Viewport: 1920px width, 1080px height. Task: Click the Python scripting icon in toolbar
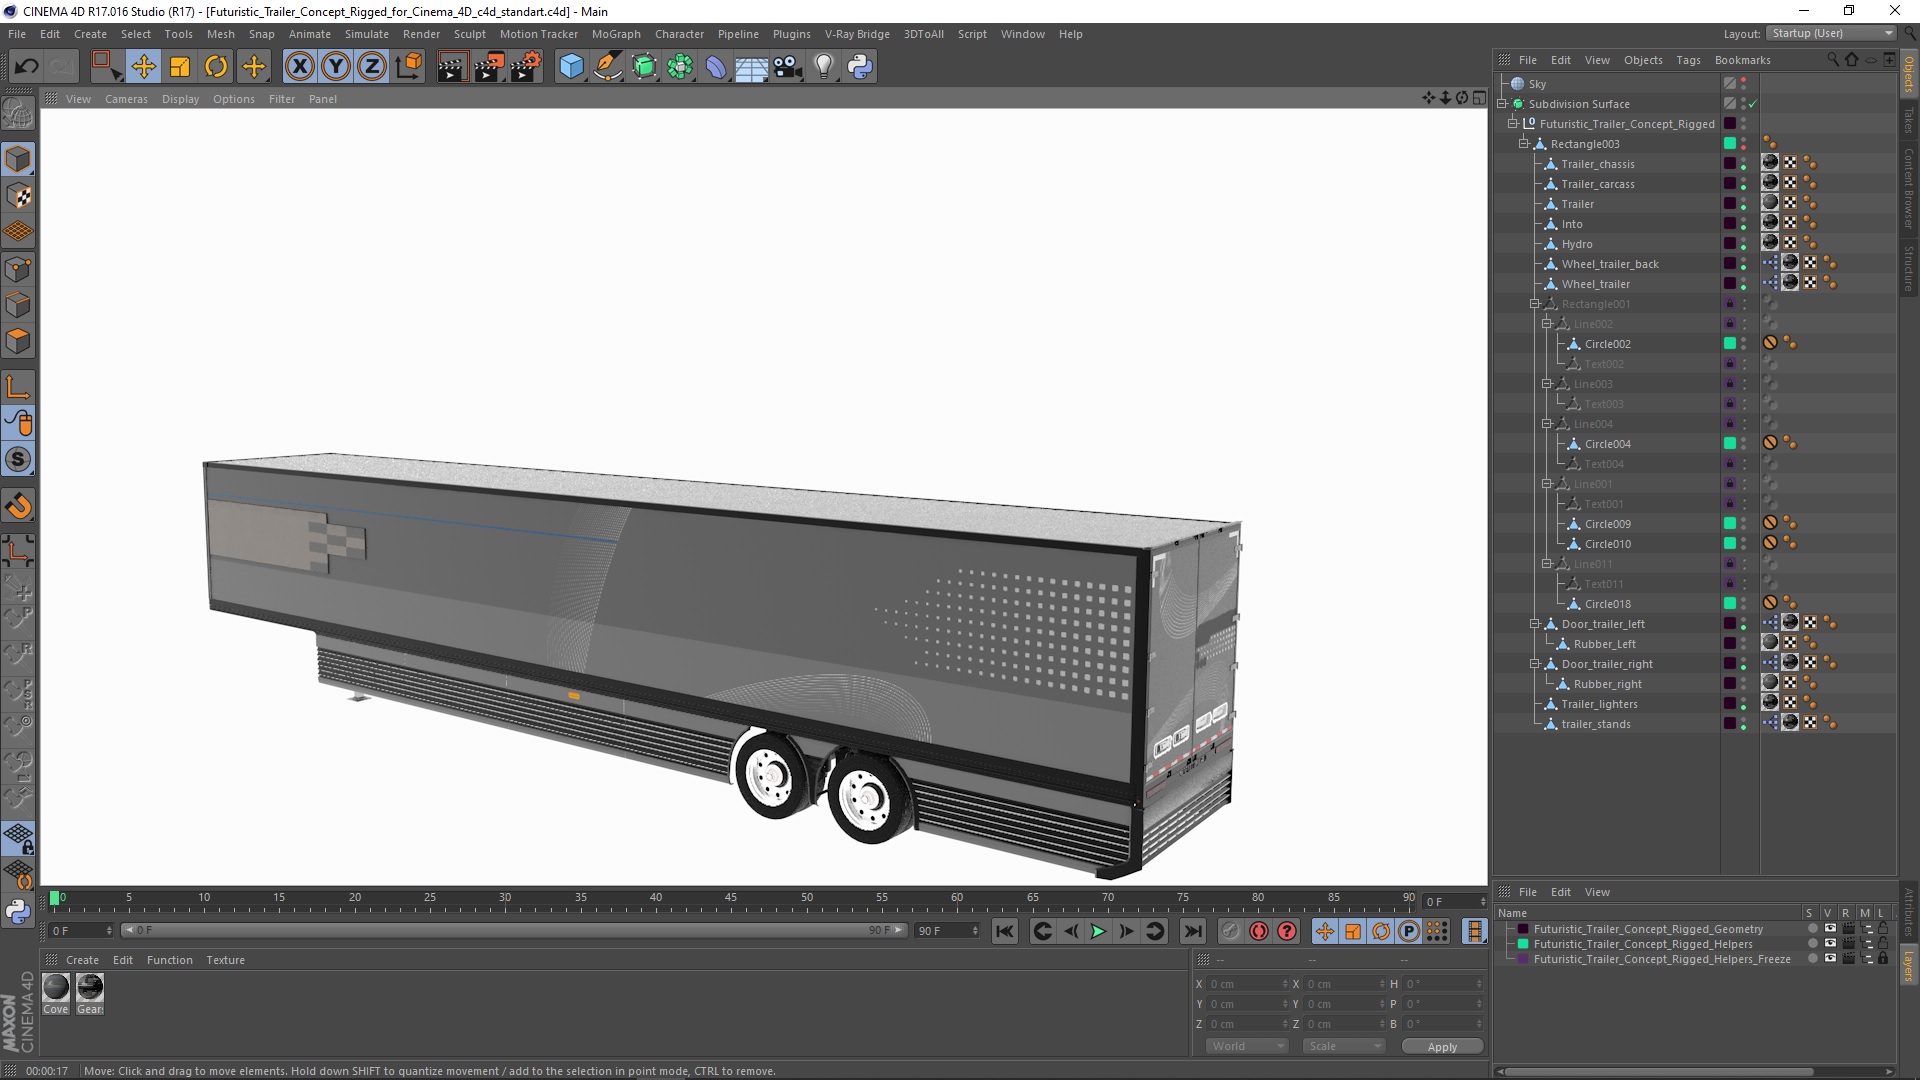click(858, 65)
